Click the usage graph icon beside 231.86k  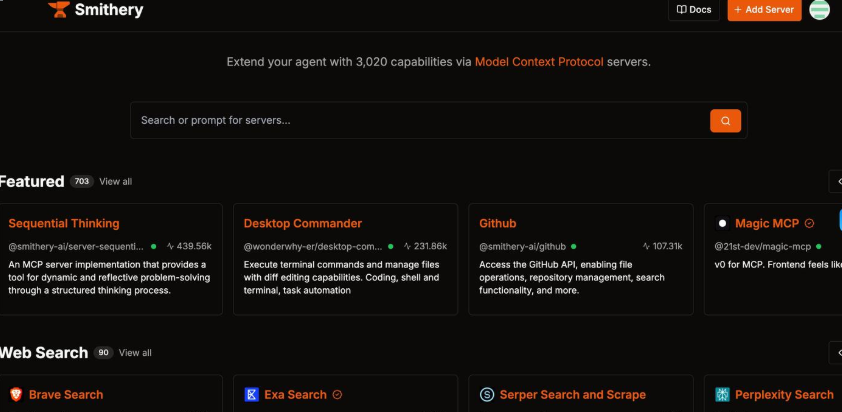click(x=407, y=247)
